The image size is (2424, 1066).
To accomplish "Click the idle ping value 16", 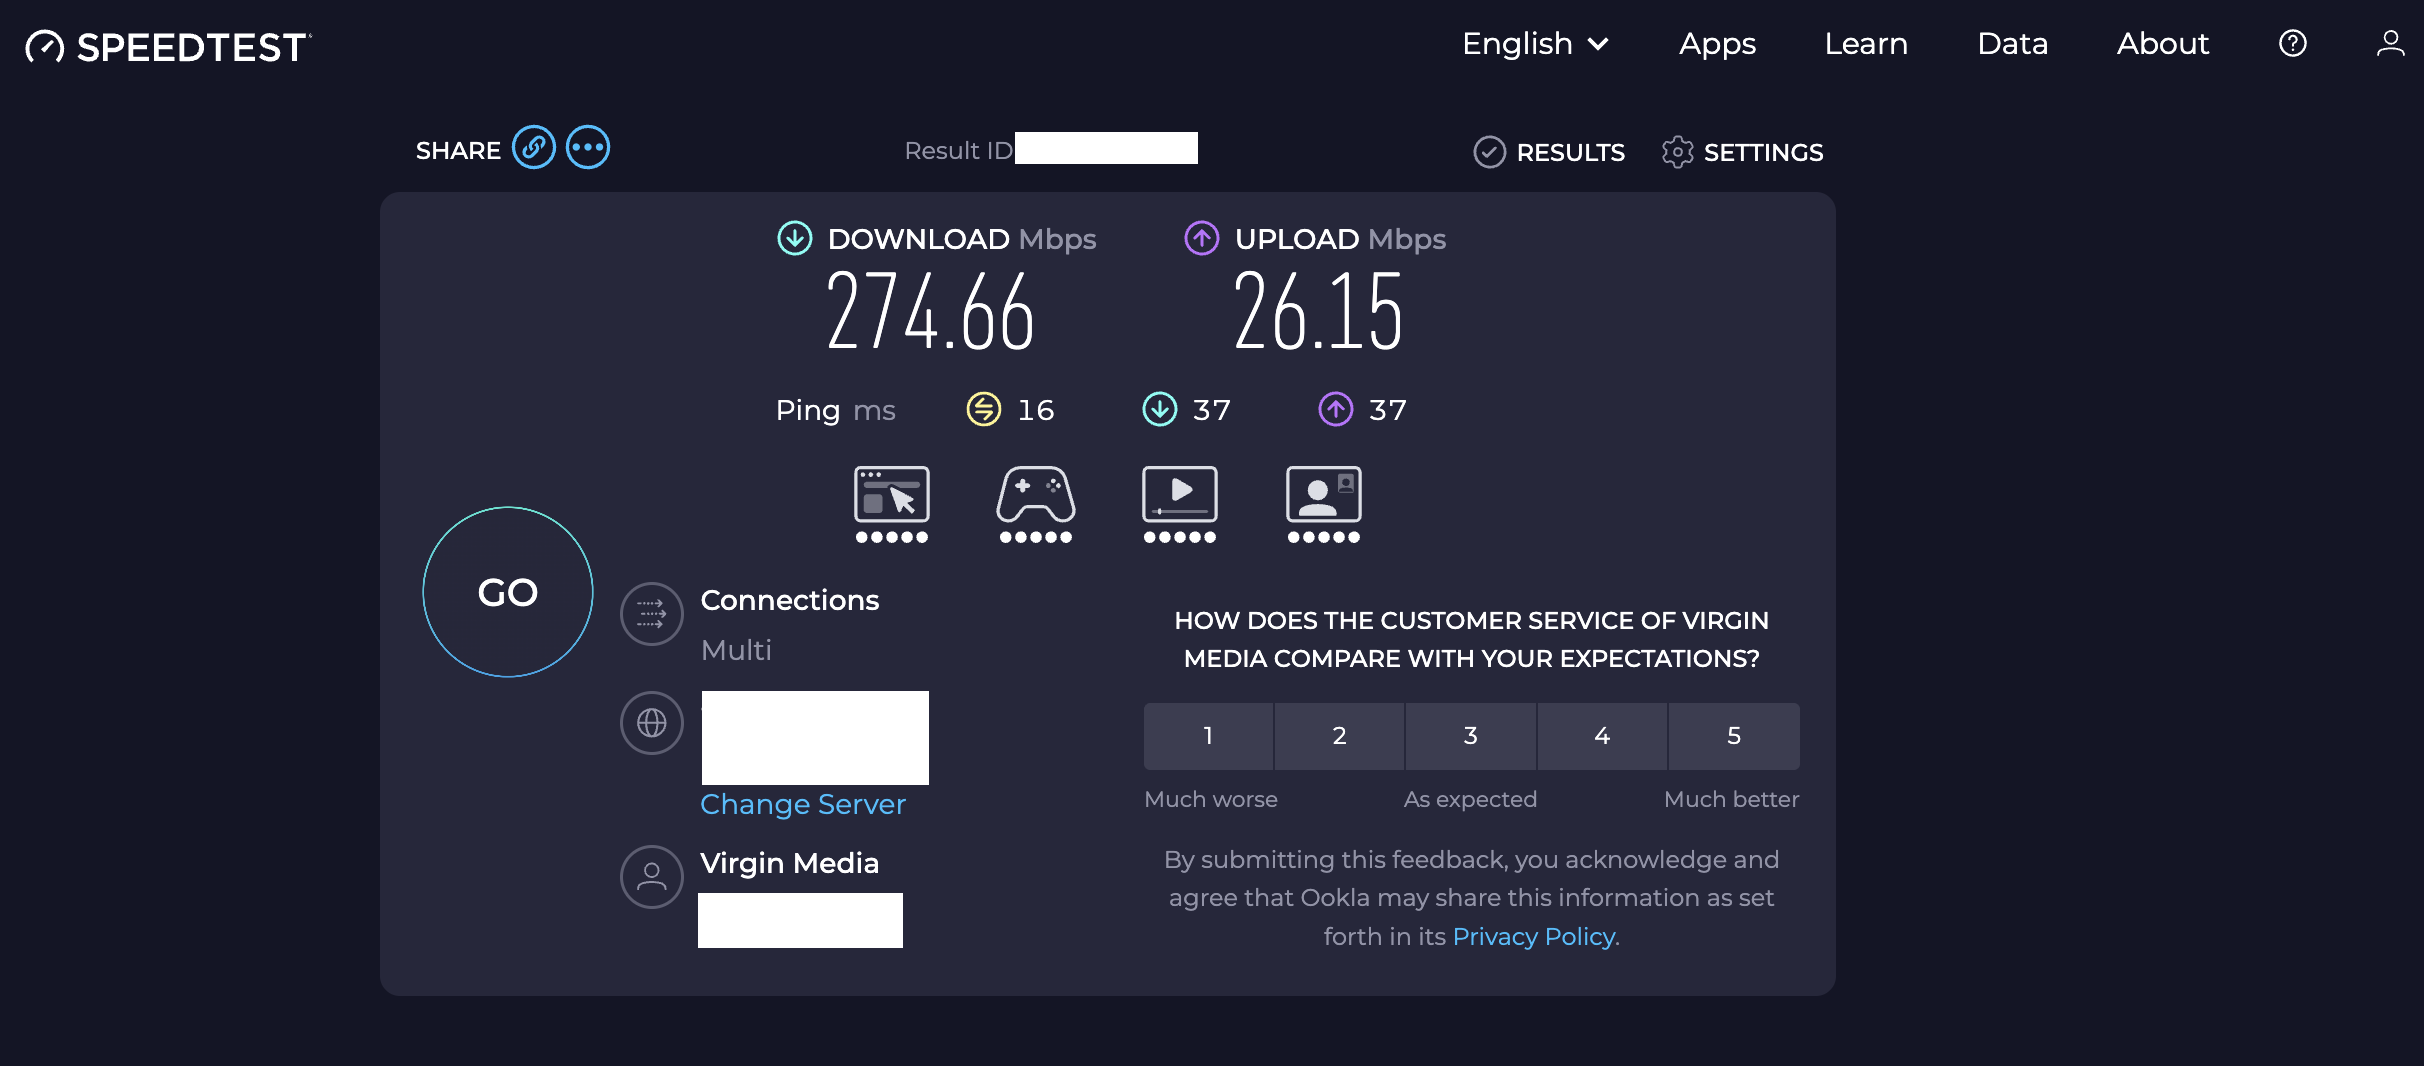I will click(1036, 410).
